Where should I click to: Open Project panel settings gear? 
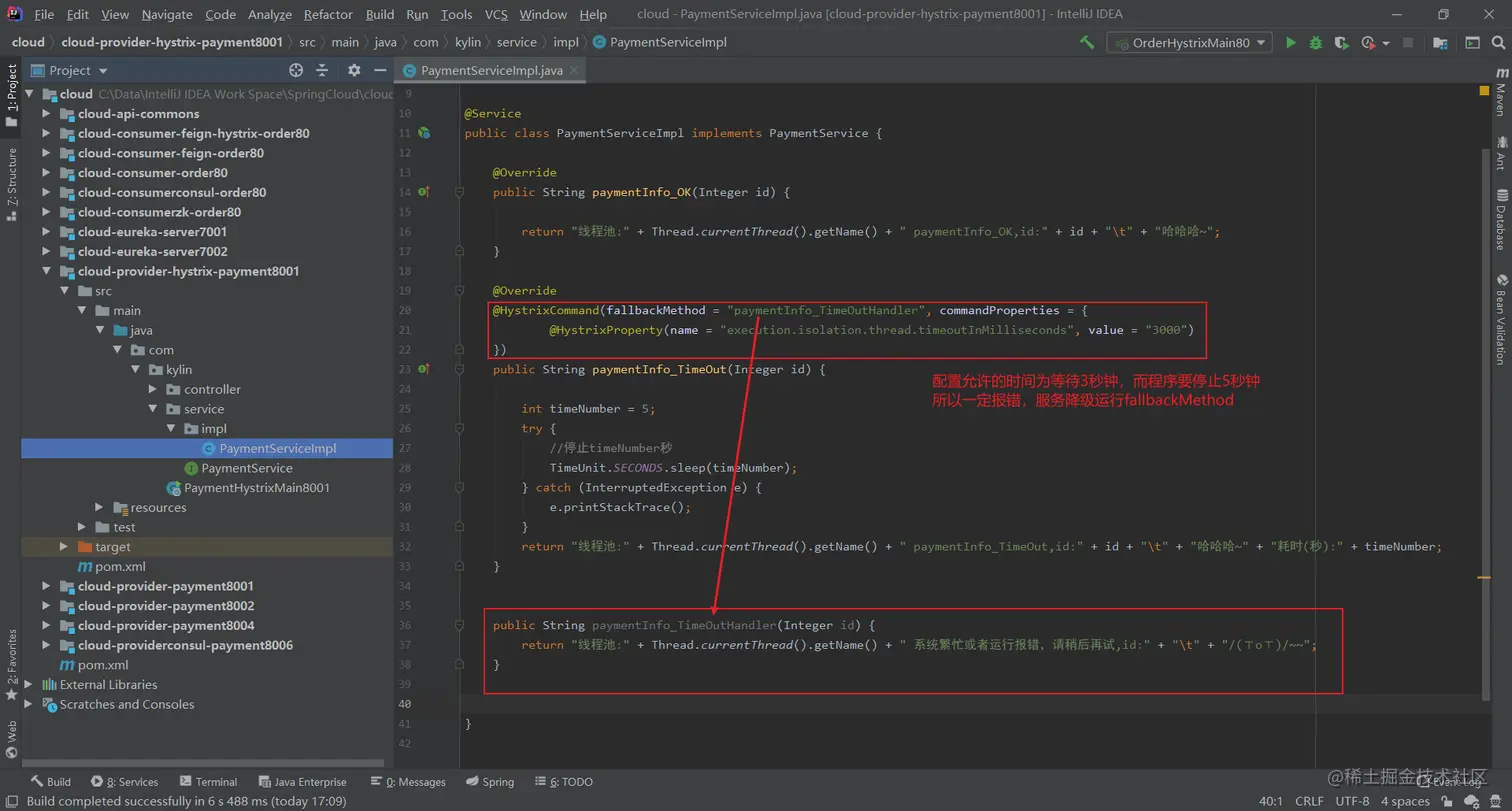354,70
